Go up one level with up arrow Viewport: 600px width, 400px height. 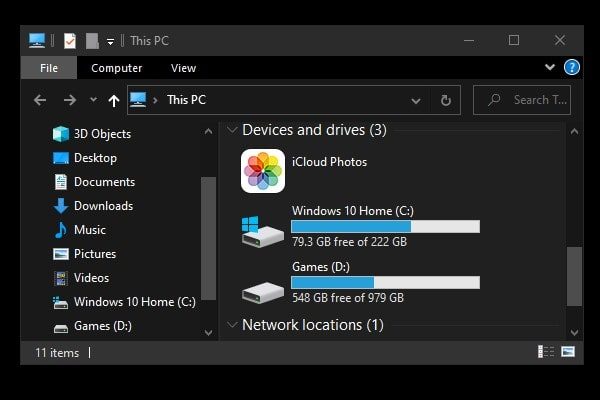click(114, 101)
